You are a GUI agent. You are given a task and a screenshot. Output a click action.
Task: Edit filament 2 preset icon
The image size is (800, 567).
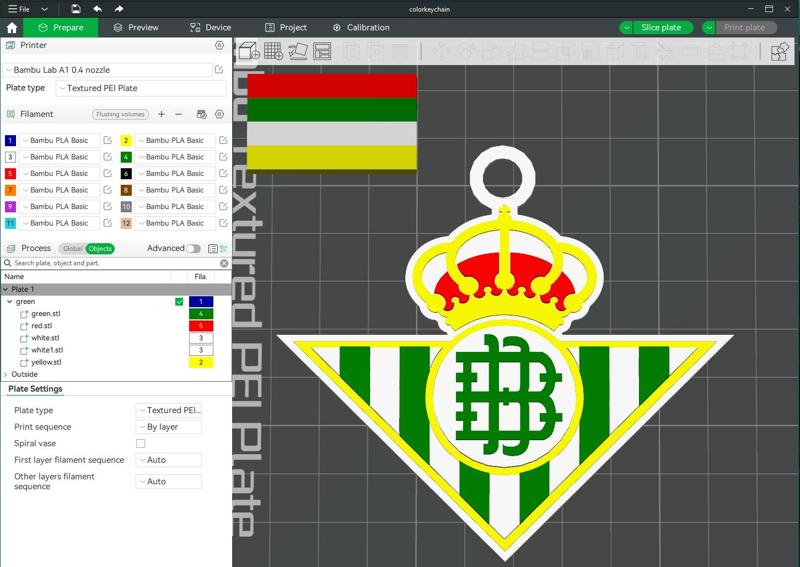tap(223, 140)
